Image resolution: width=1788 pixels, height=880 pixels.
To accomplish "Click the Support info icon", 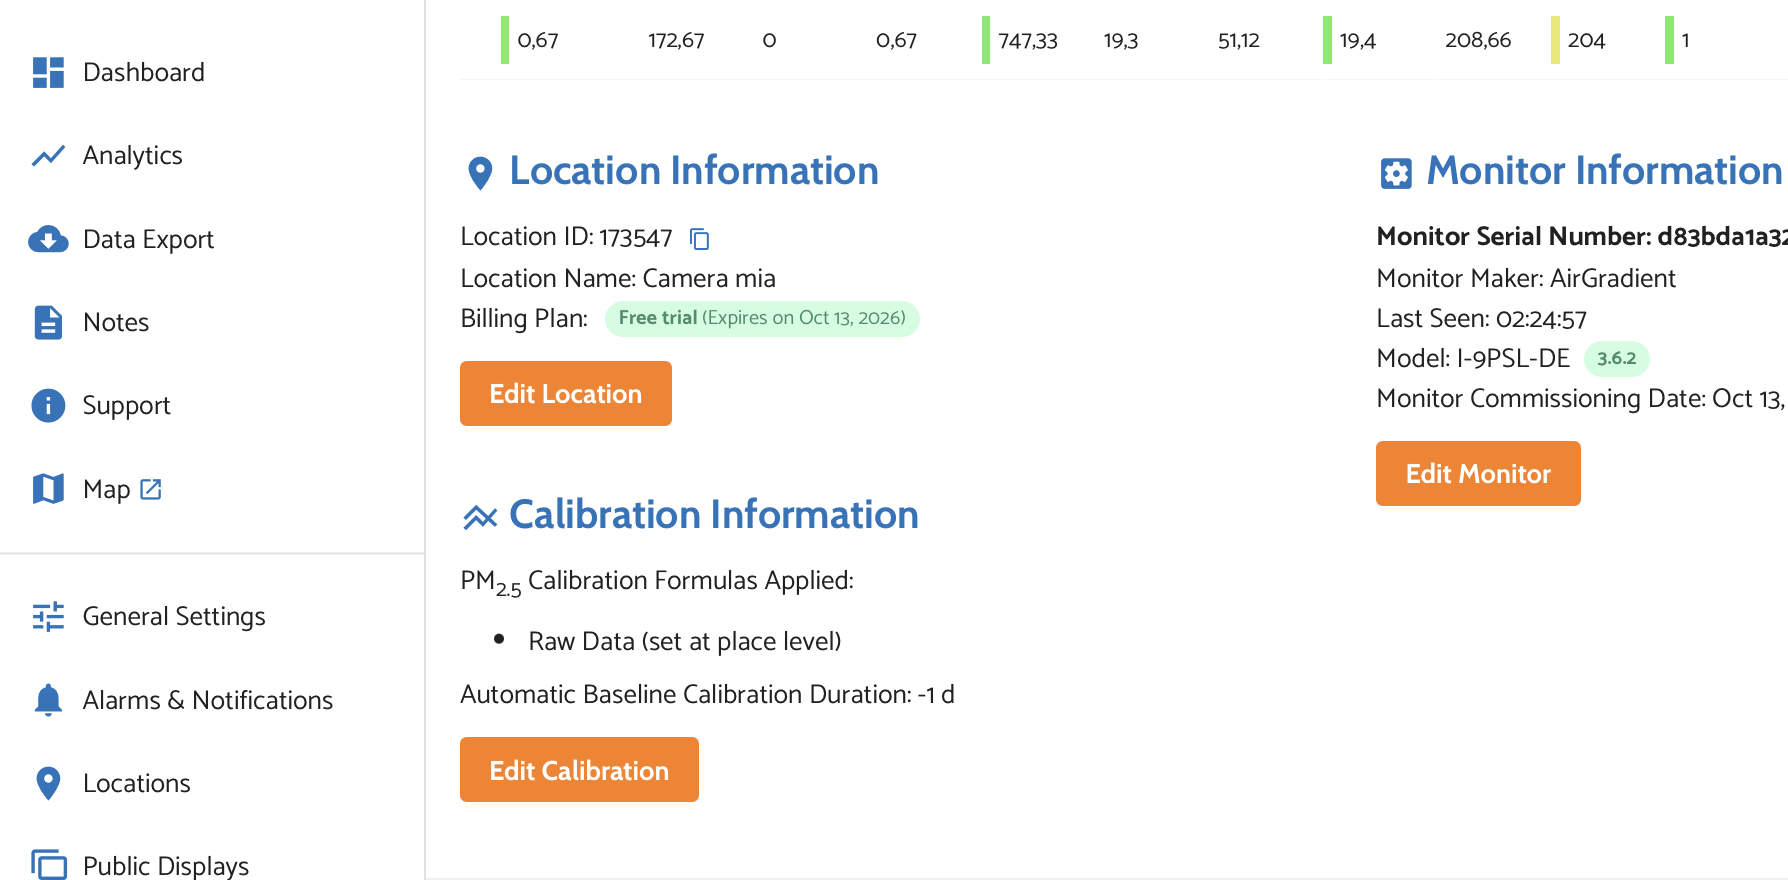I will coord(48,406).
